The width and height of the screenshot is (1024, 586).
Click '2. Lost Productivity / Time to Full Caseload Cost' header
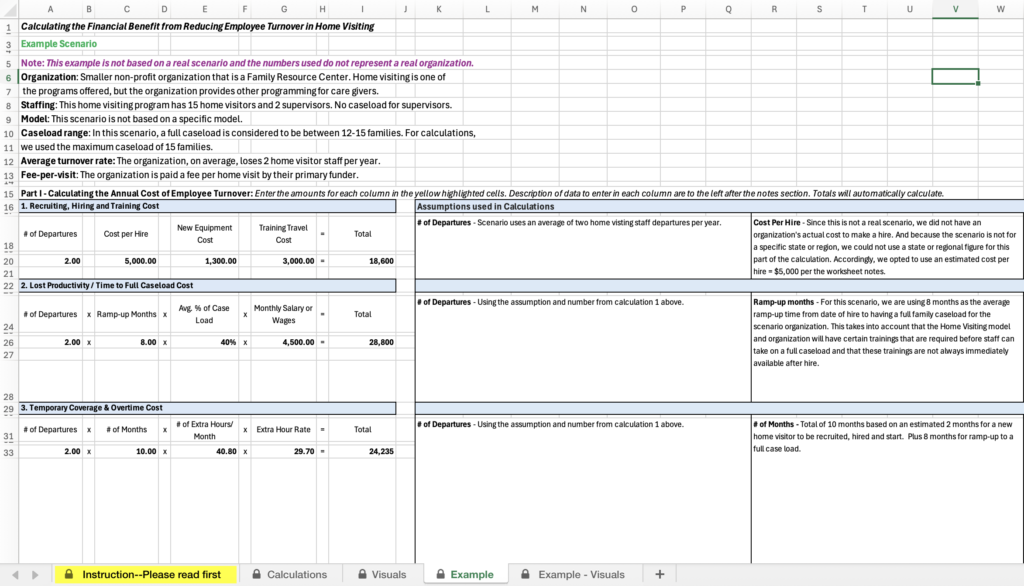coord(207,285)
